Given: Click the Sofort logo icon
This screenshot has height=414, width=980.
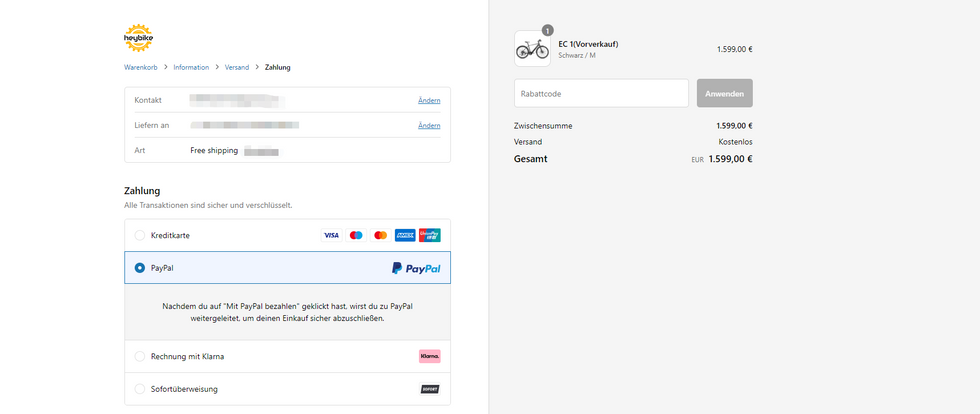Looking at the screenshot, I should pyautogui.click(x=429, y=389).
